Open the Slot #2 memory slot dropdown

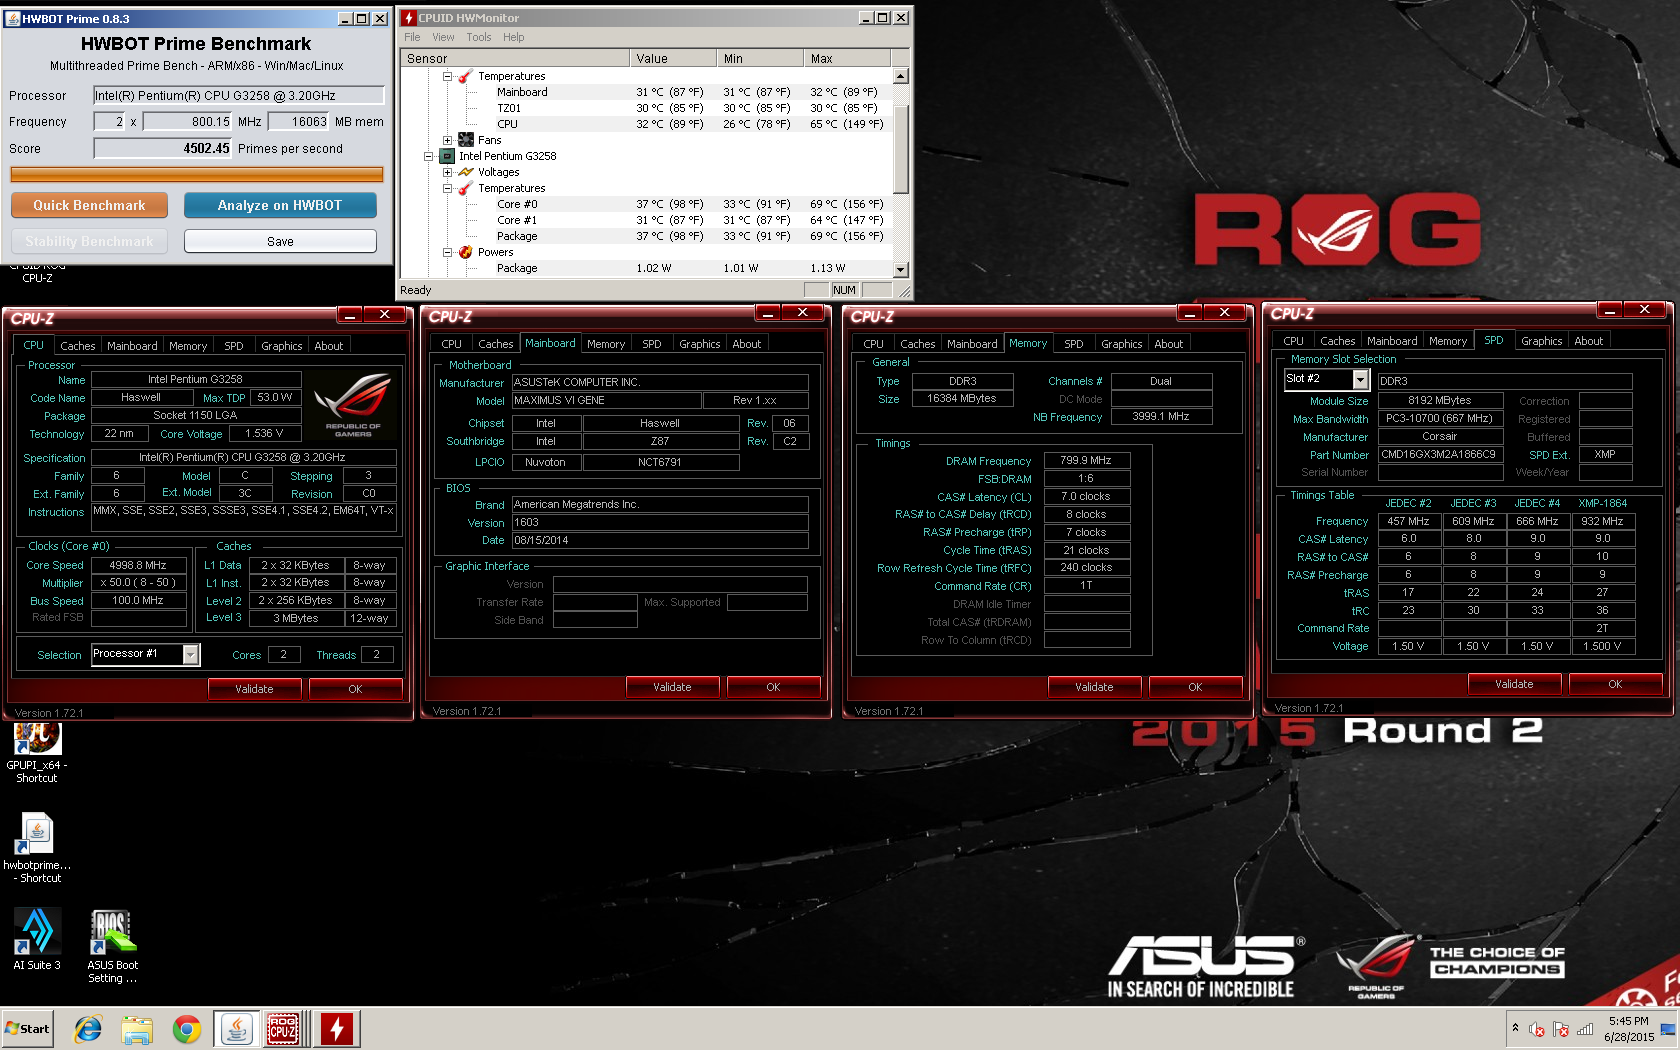[1360, 379]
